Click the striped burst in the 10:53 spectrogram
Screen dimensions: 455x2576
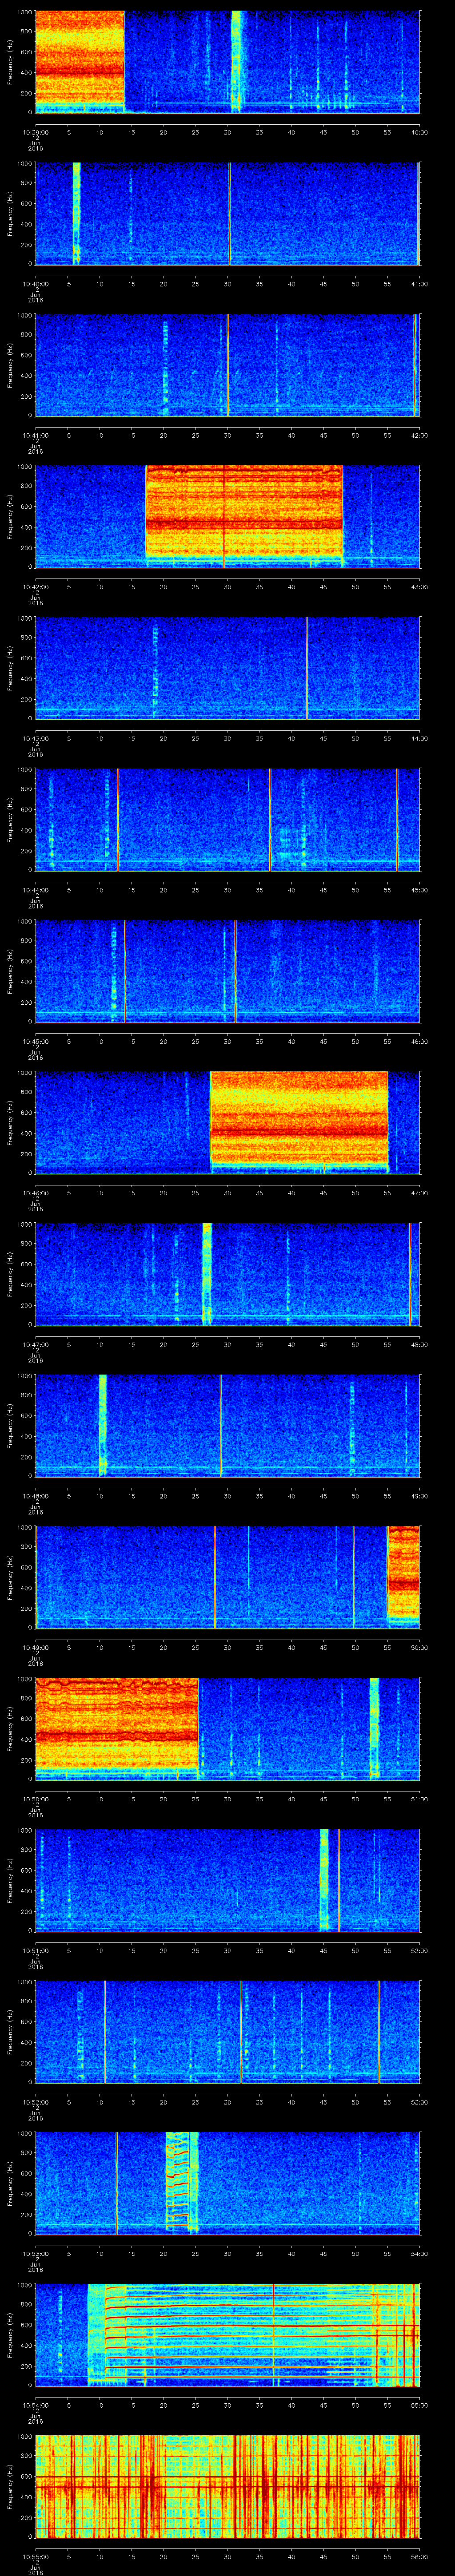[182, 2182]
